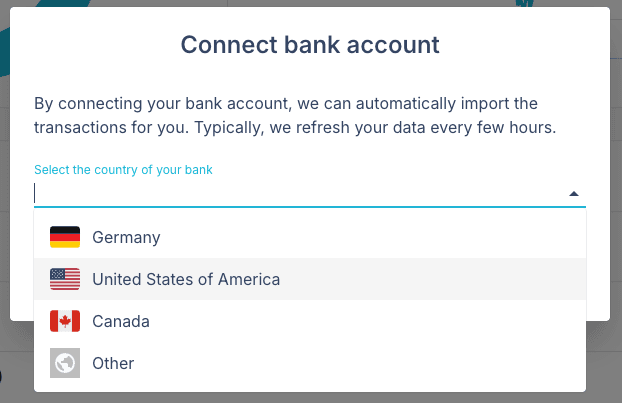Choose Germany from the country list
Image resolution: width=622 pixels, height=403 pixels.
tap(126, 237)
